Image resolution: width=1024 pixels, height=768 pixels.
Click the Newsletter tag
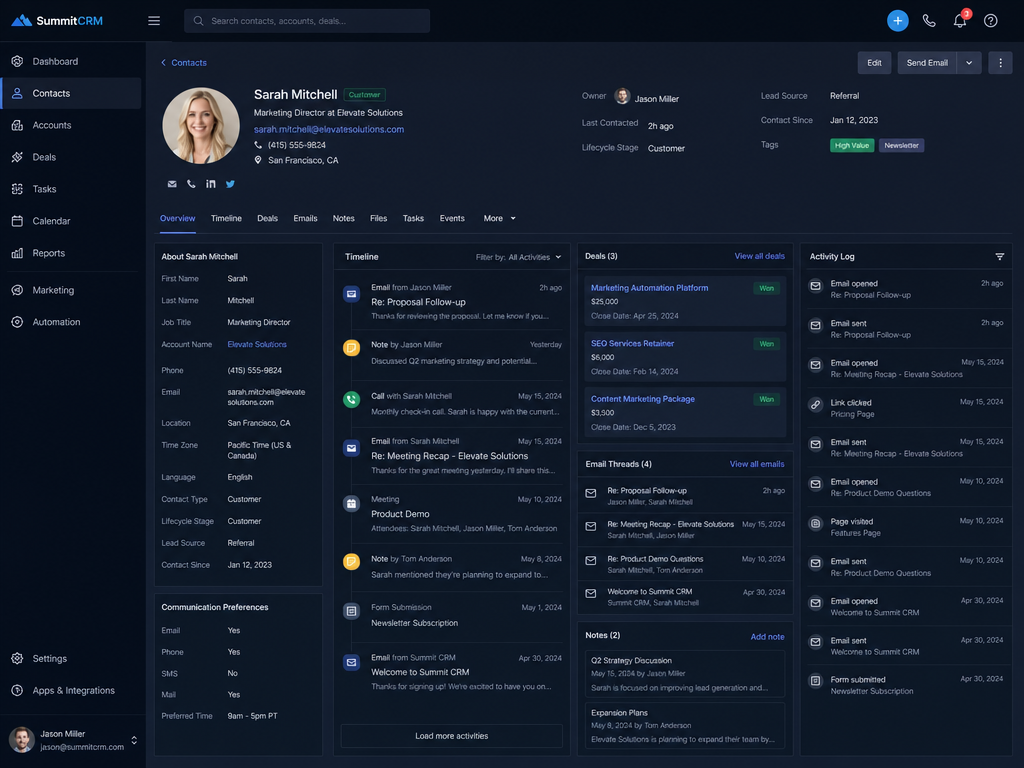901,146
